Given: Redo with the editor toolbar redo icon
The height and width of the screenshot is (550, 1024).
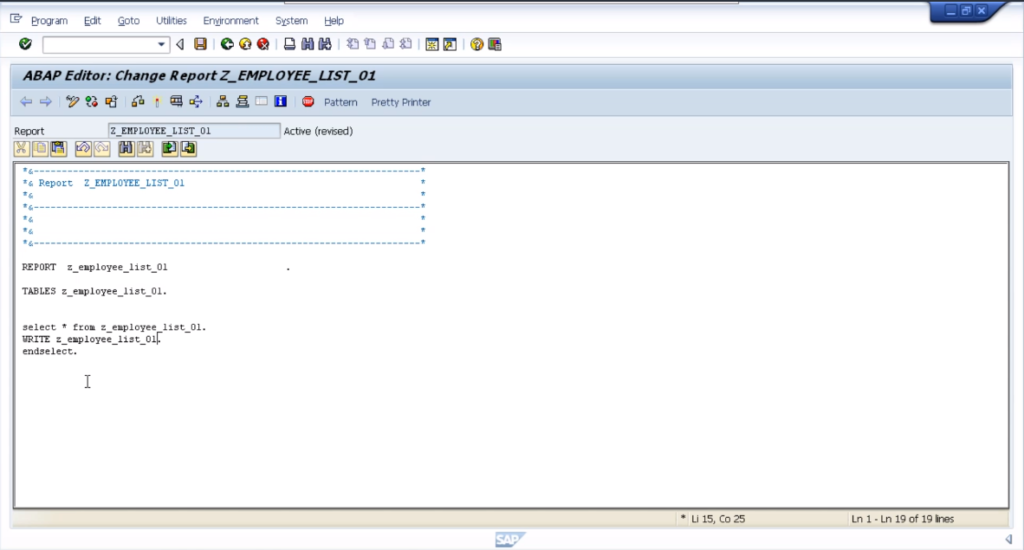Looking at the screenshot, I should tap(102, 149).
